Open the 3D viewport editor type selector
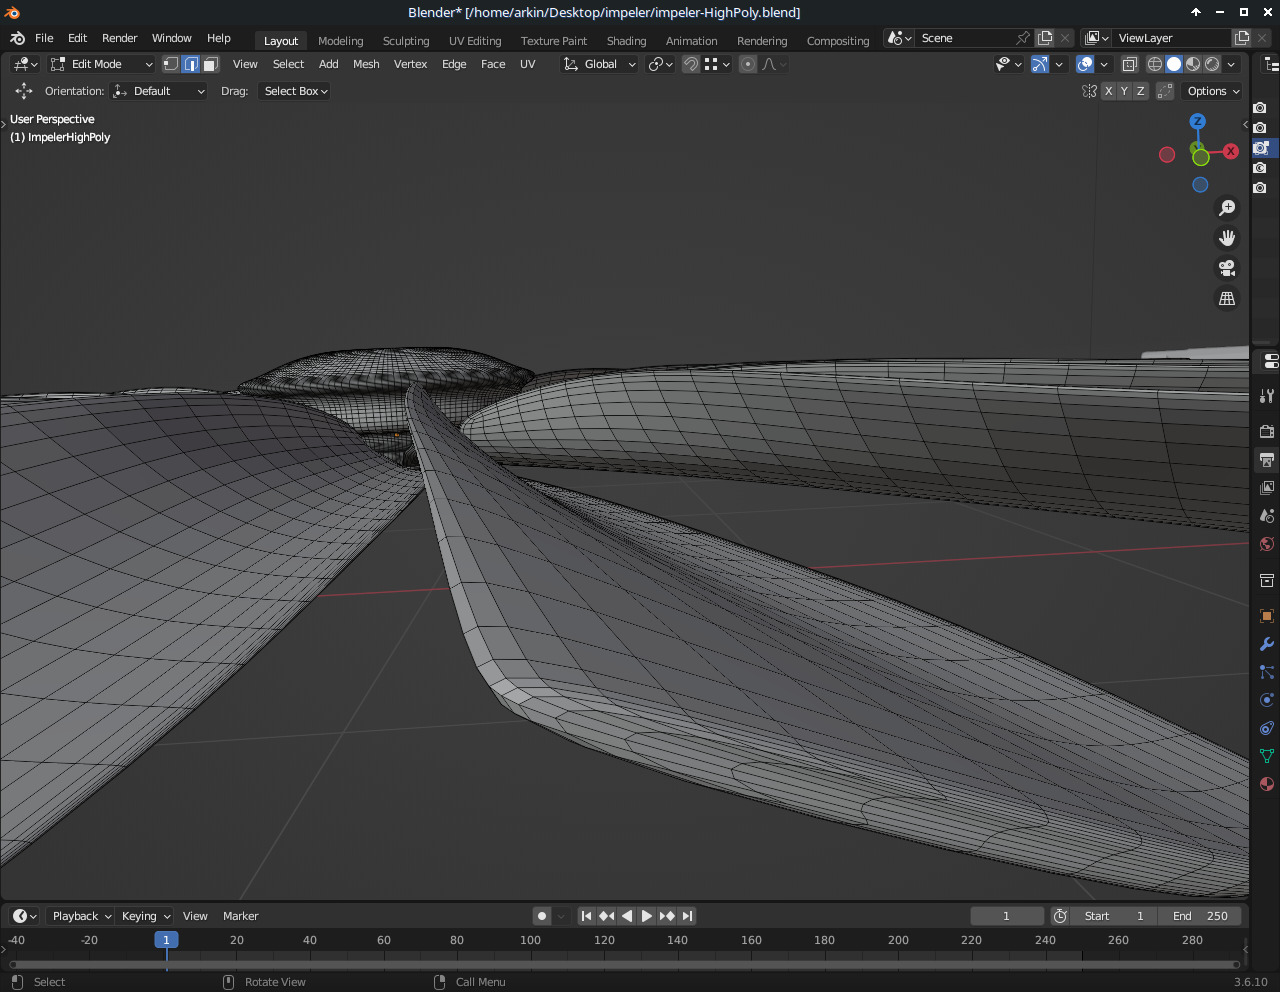This screenshot has width=1280, height=992. click(x=25, y=64)
